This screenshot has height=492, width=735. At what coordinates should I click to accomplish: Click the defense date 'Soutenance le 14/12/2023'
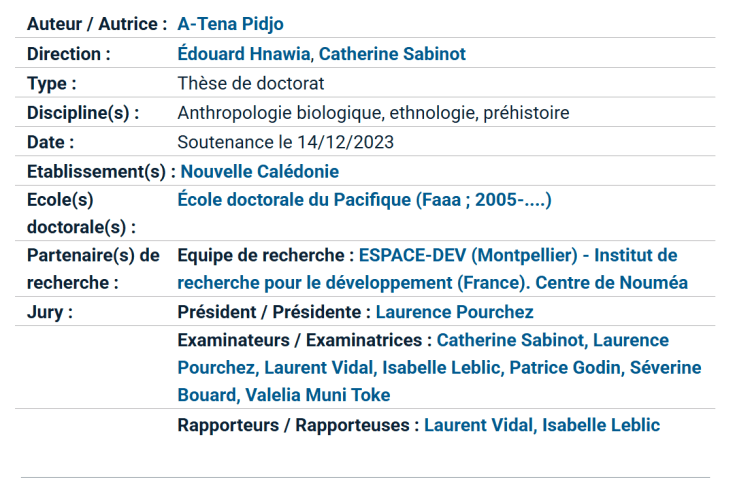(x=285, y=142)
